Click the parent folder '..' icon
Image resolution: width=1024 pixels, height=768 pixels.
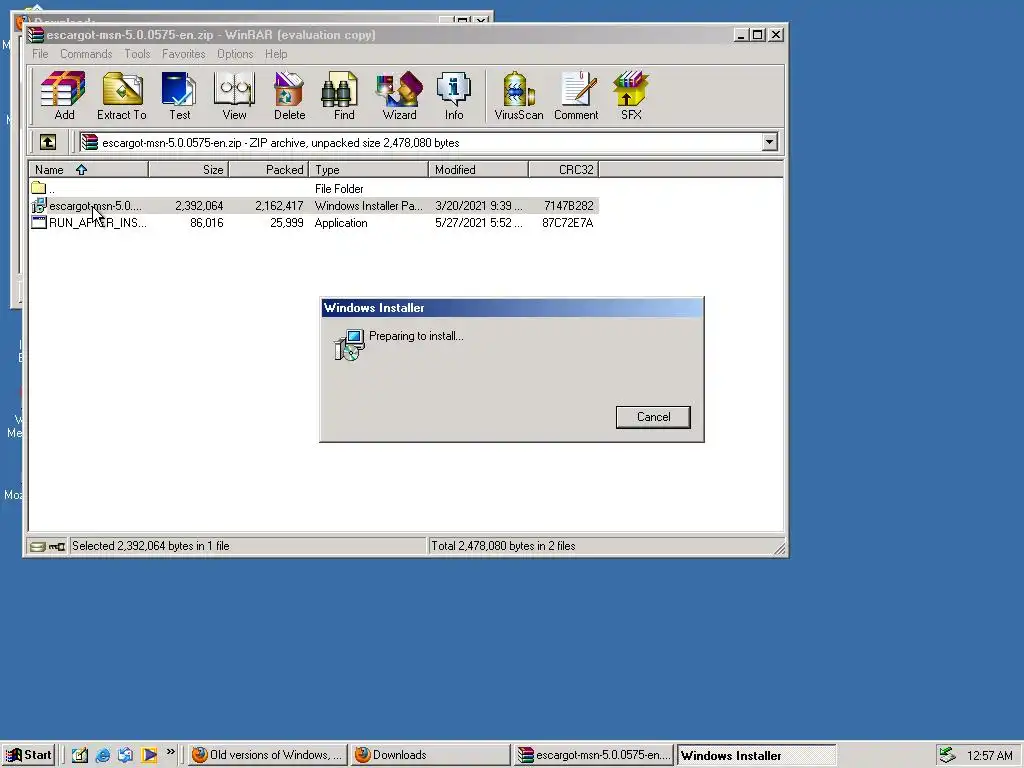click(39, 189)
